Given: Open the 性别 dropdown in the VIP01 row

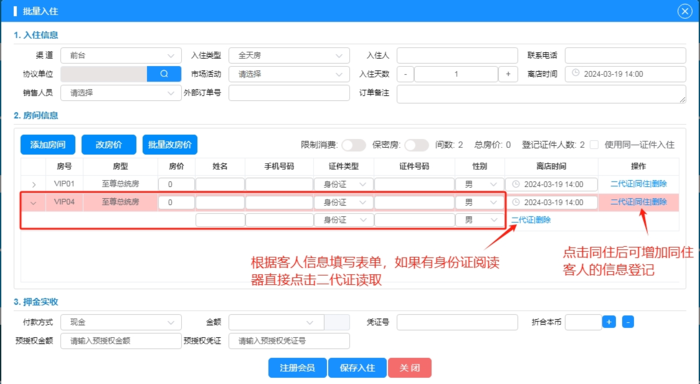Looking at the screenshot, I should (480, 184).
